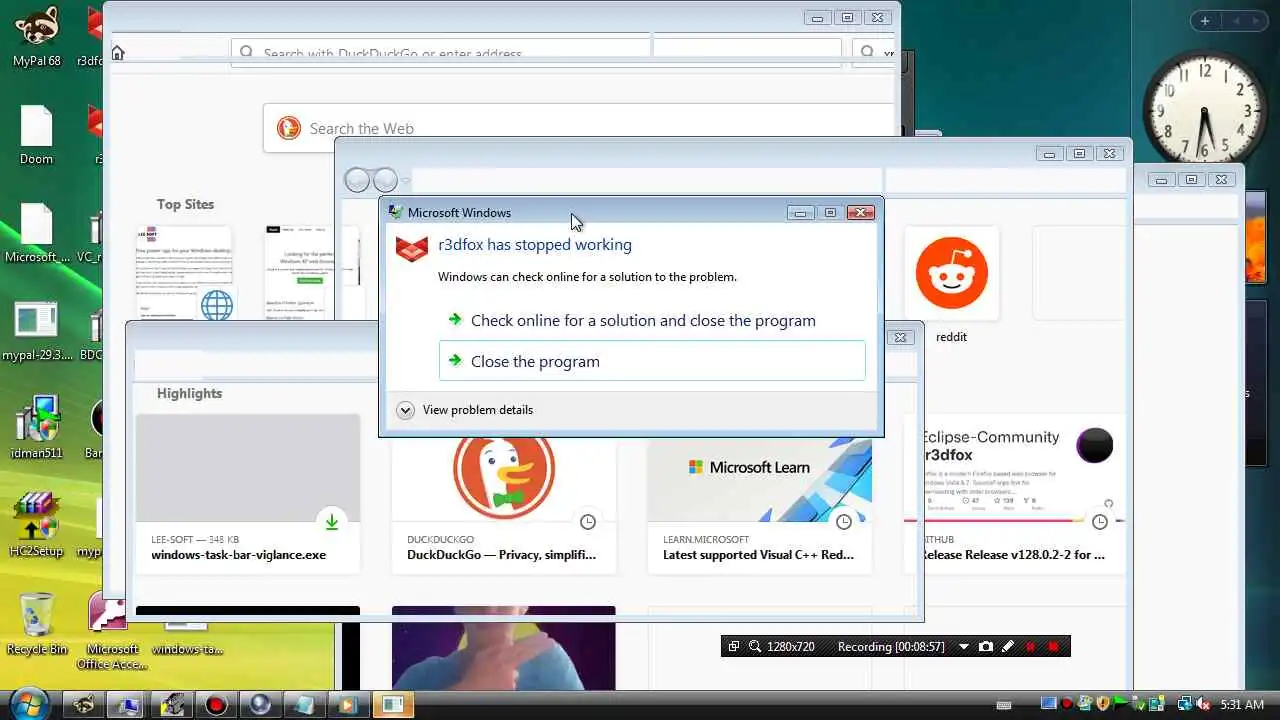This screenshot has width=1280, height=720.
Task: Click 'Release Release v128.0.2-2 for ...' title
Action: [x=1014, y=555]
